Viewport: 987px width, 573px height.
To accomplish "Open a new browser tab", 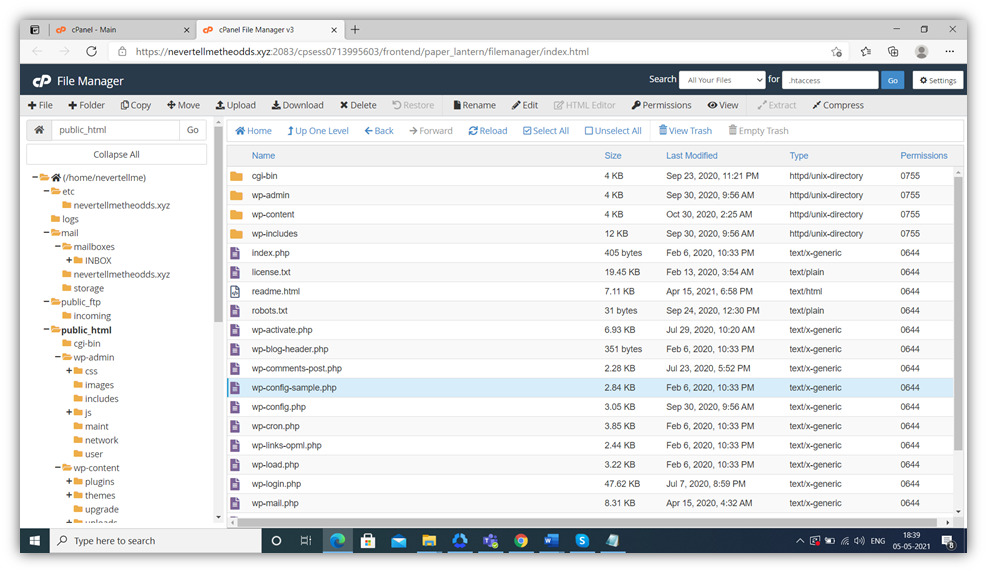I will click(x=355, y=30).
